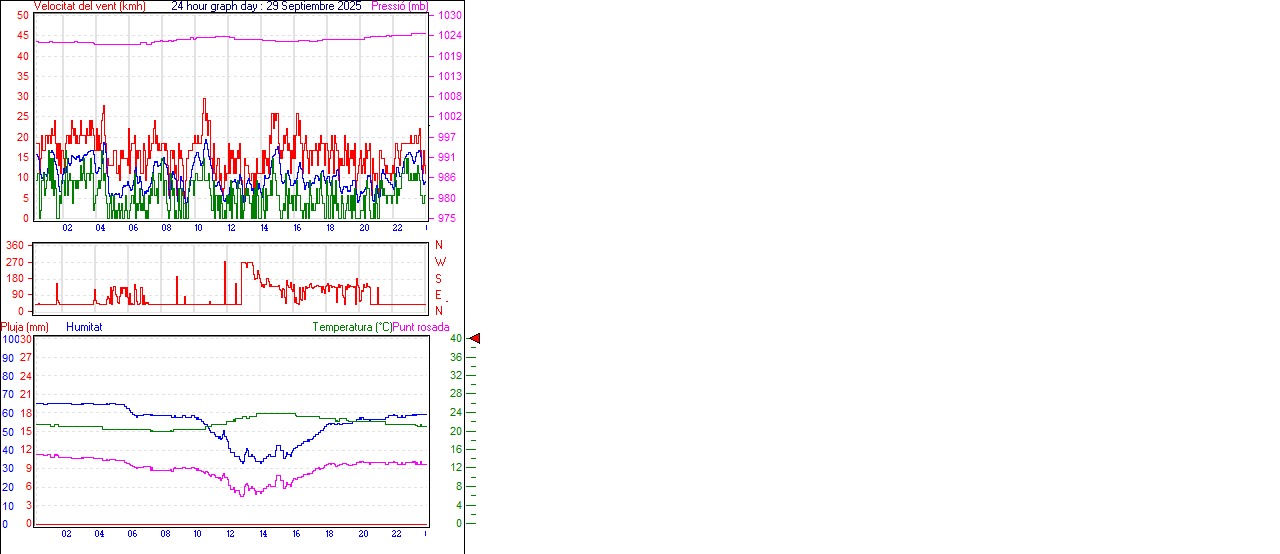Click the red arrow marker beside temperature axis
The width and height of the screenshot is (1280, 554).
point(475,339)
